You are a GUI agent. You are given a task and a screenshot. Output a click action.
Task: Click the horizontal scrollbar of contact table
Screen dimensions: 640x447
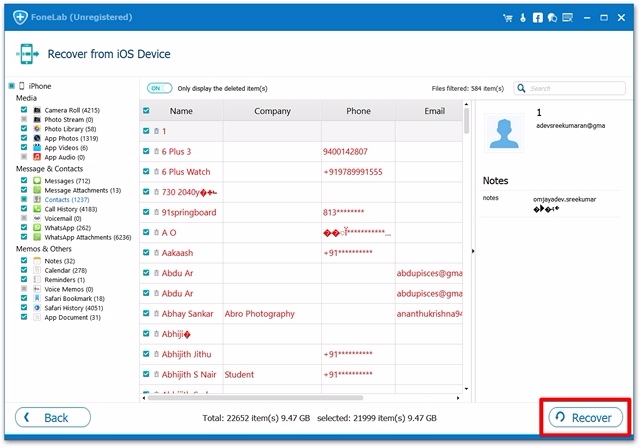click(255, 397)
